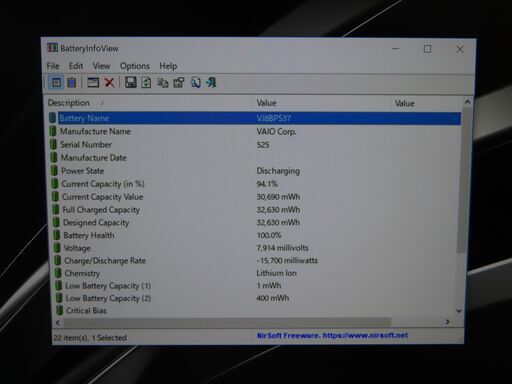Open Properties from the toolbar icon

[179, 82]
